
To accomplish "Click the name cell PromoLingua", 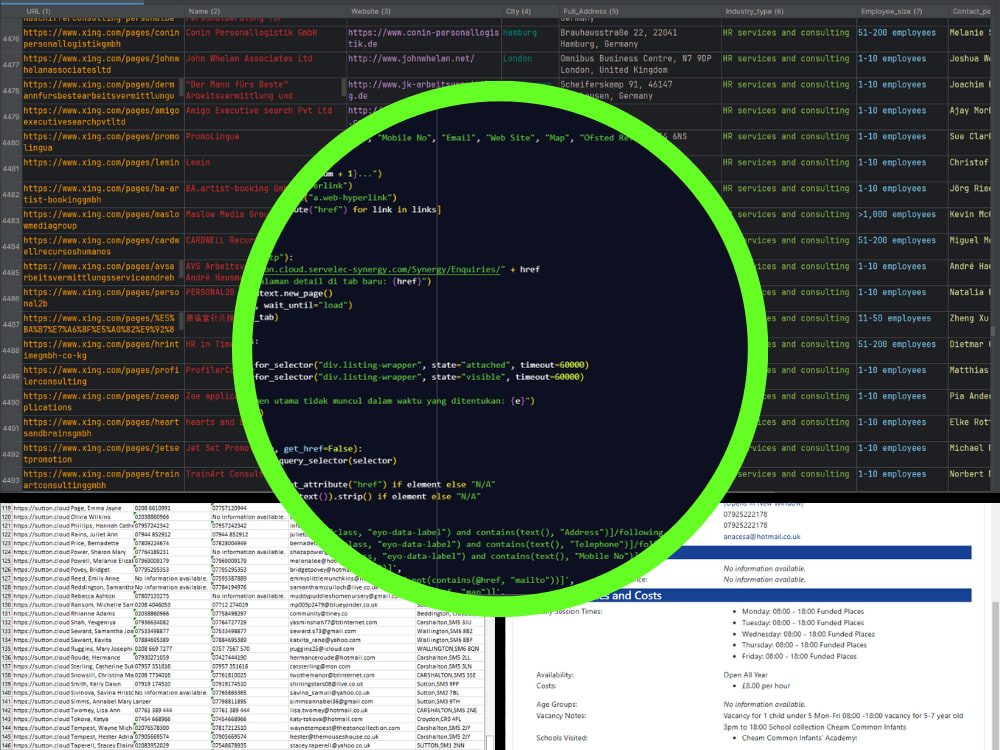I will pyautogui.click(x=212, y=136).
